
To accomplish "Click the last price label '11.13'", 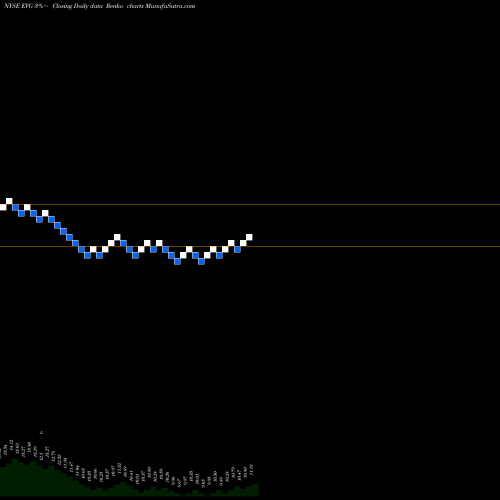I will [251, 469].
